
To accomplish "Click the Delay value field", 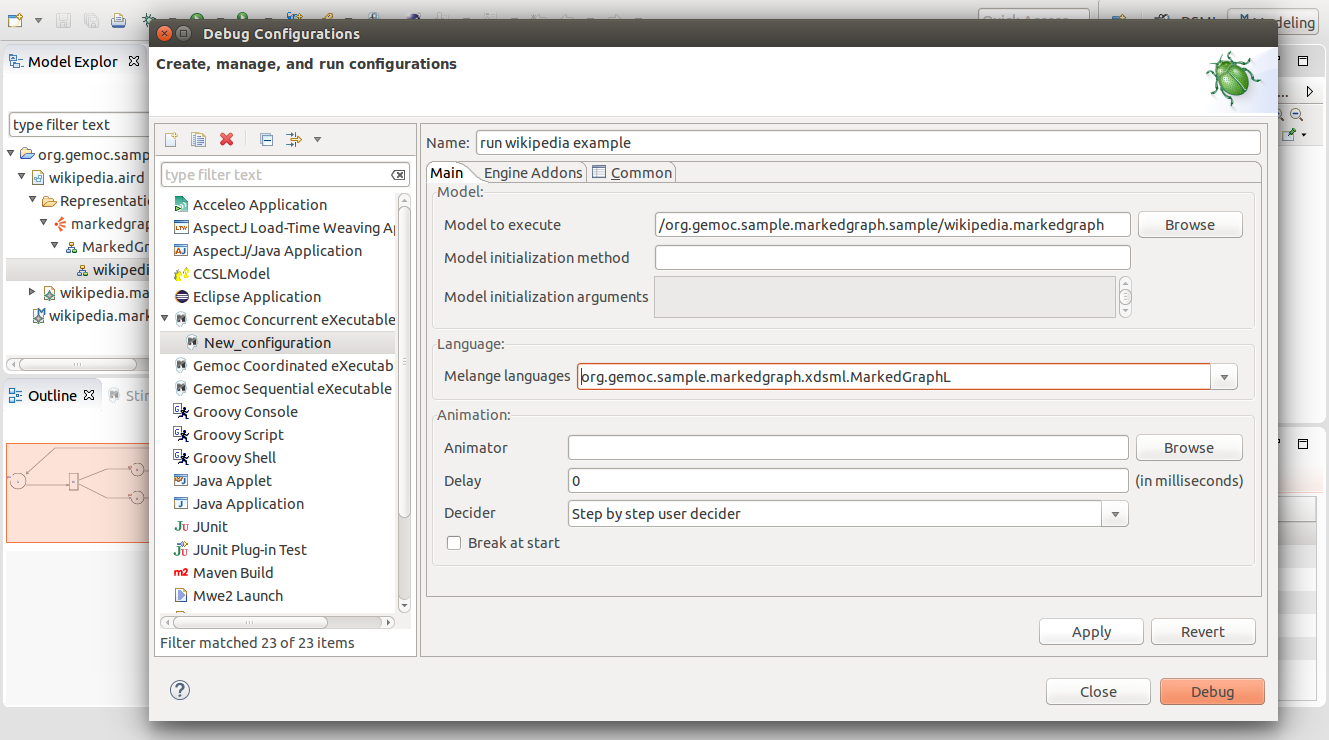I will (848, 481).
